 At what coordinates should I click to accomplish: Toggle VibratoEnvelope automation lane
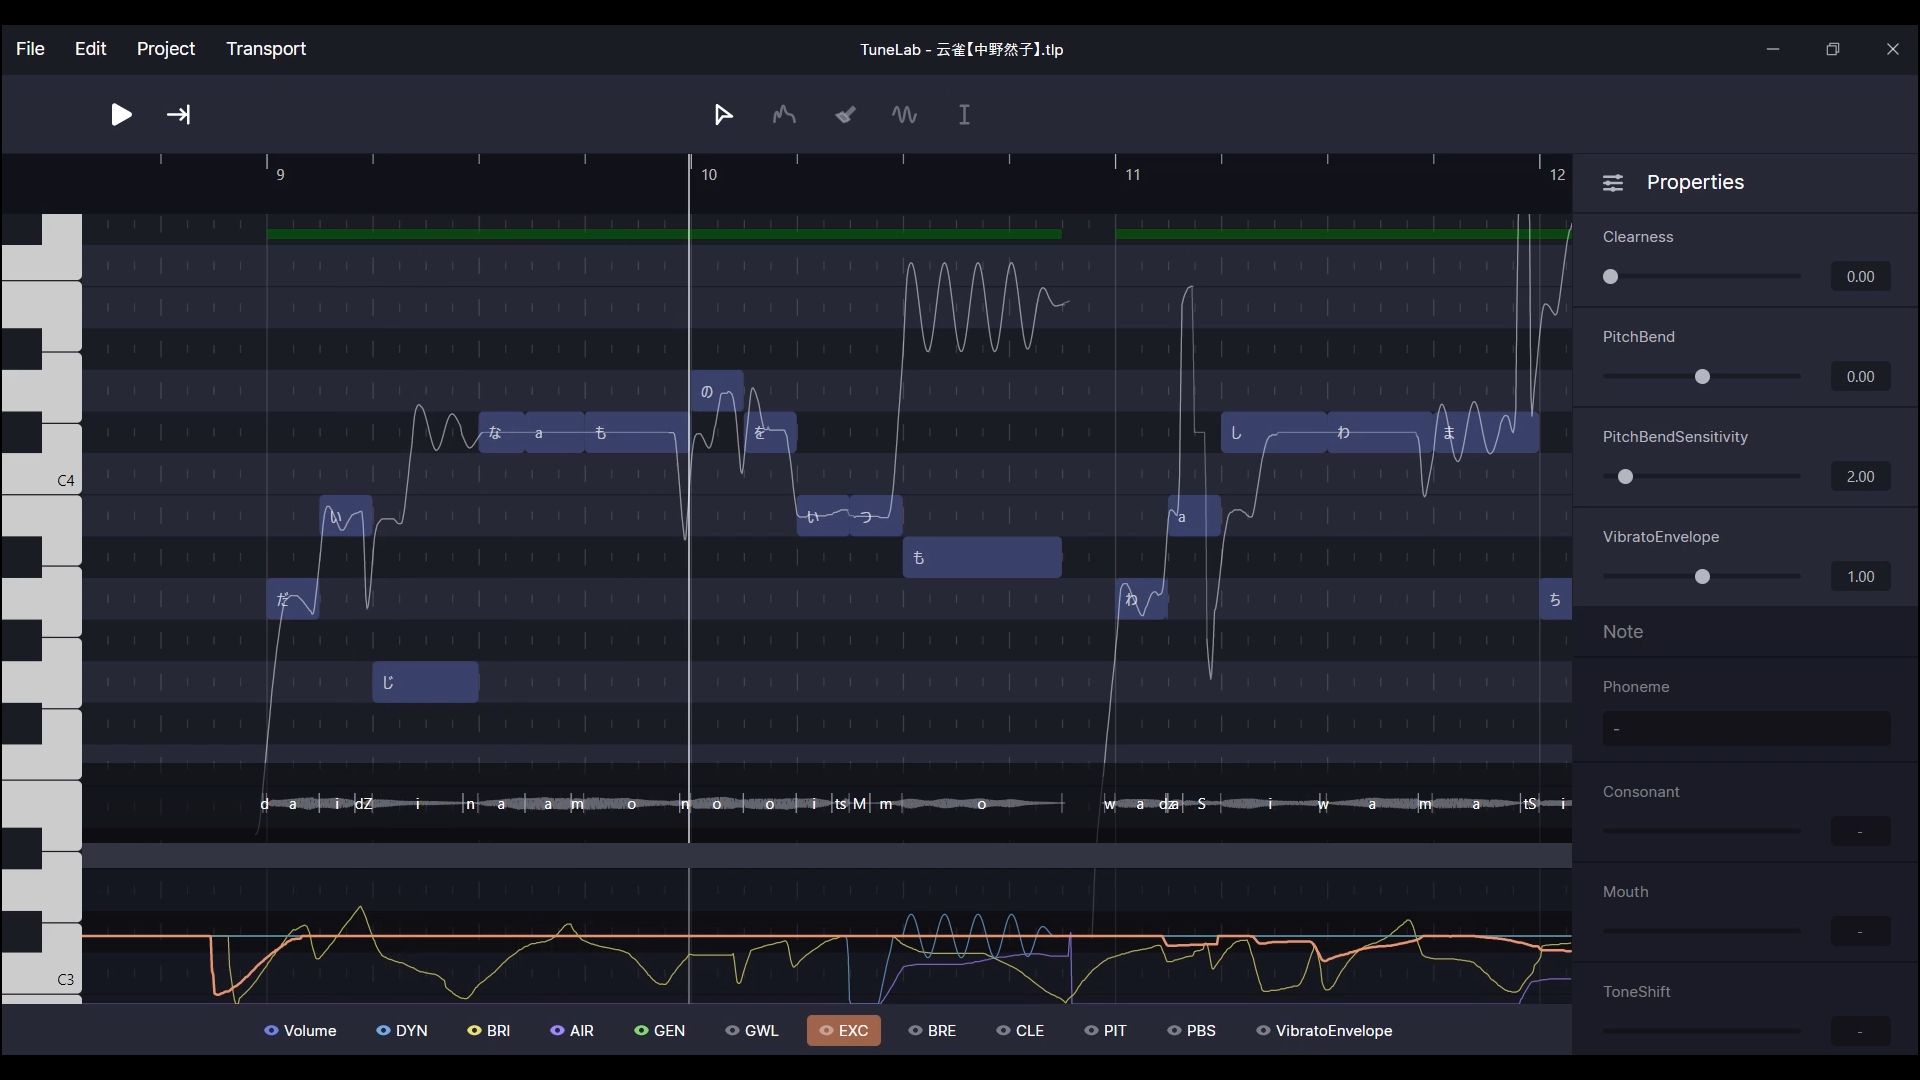point(1324,1031)
